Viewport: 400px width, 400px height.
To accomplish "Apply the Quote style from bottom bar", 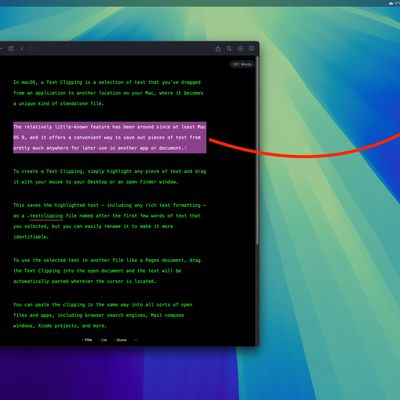I will (121, 340).
